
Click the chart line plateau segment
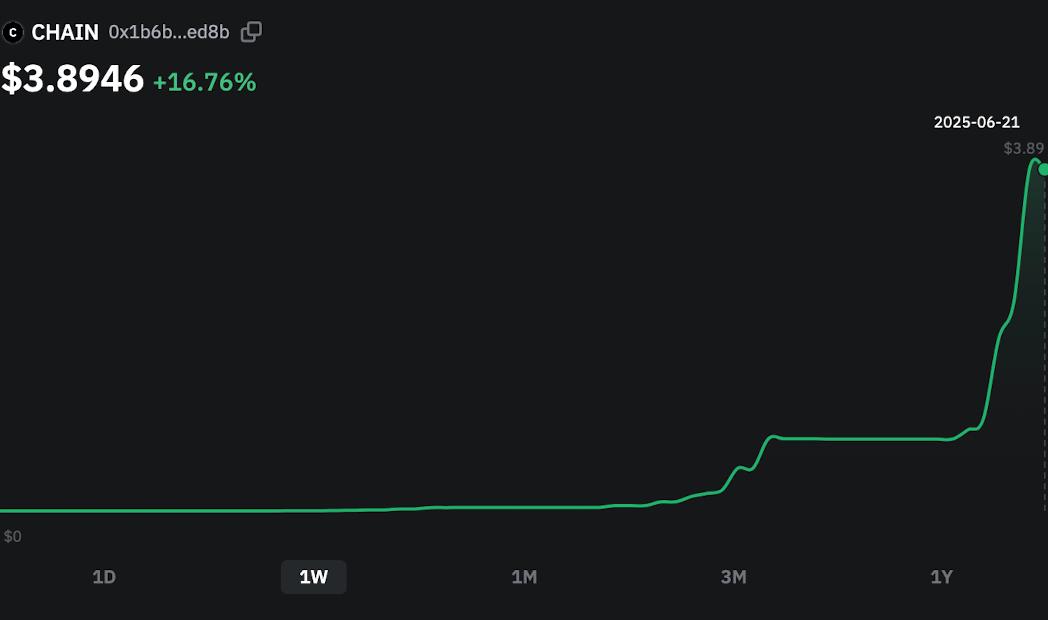point(862,439)
